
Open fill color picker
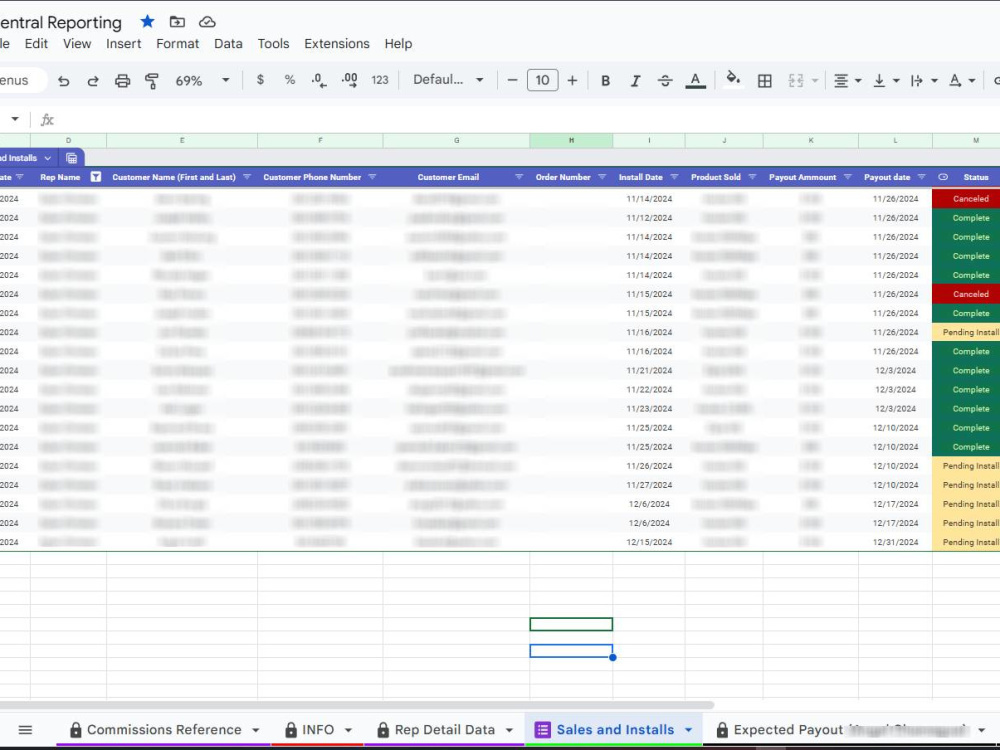pyautogui.click(x=733, y=79)
